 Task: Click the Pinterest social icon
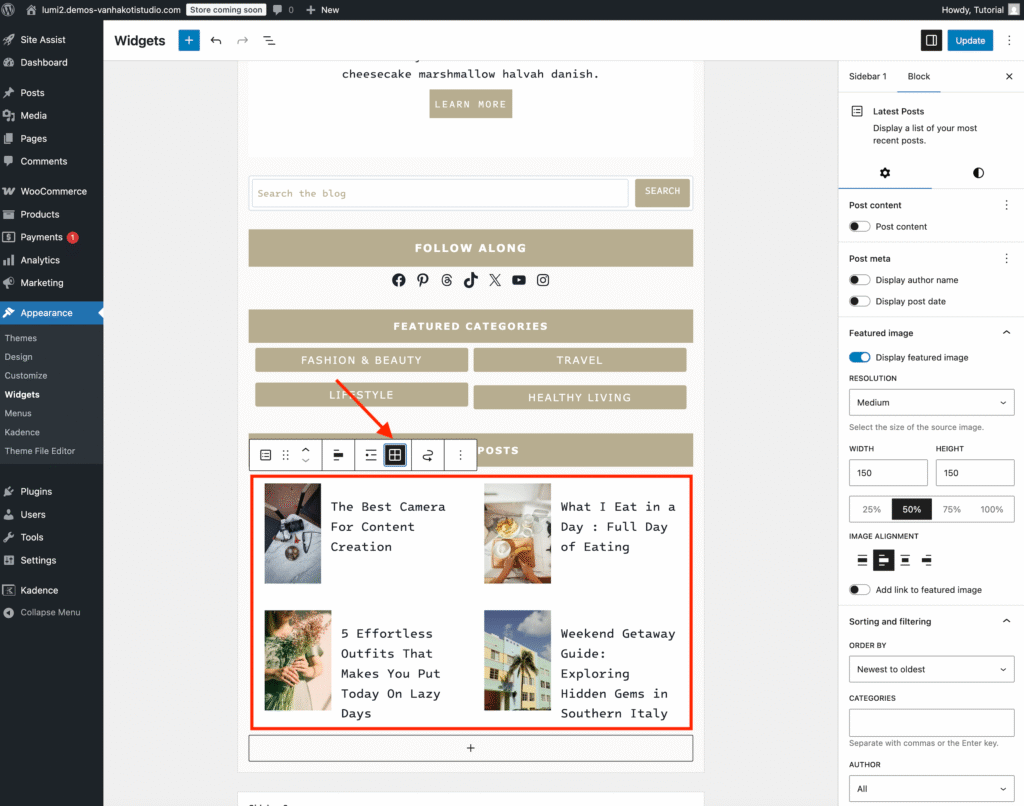tap(423, 280)
